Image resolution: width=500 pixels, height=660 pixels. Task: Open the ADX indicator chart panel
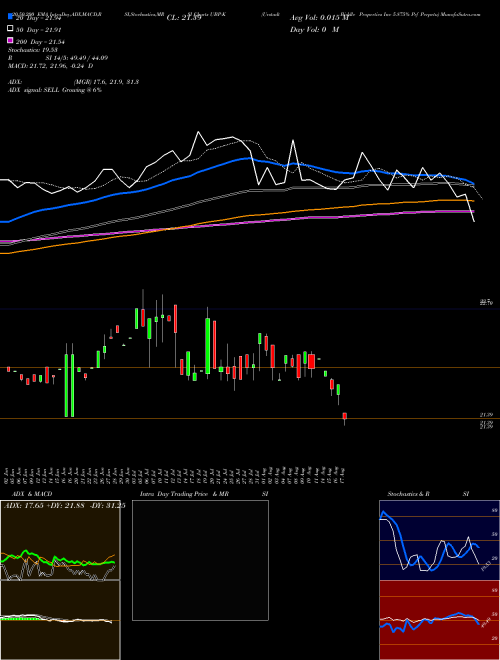pyautogui.click(x=60, y=540)
